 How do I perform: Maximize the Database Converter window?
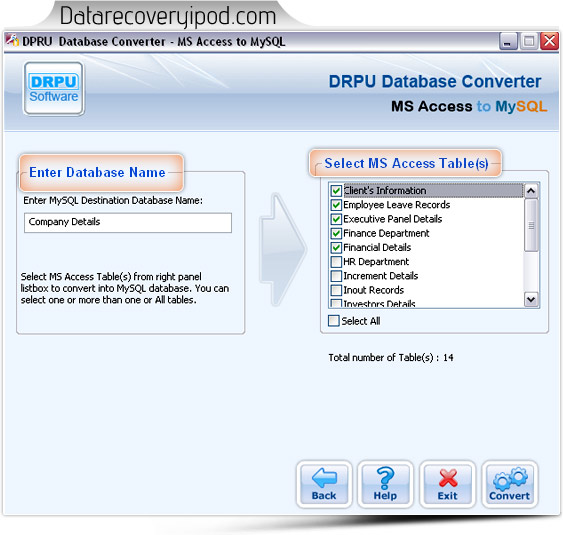pos(529,41)
